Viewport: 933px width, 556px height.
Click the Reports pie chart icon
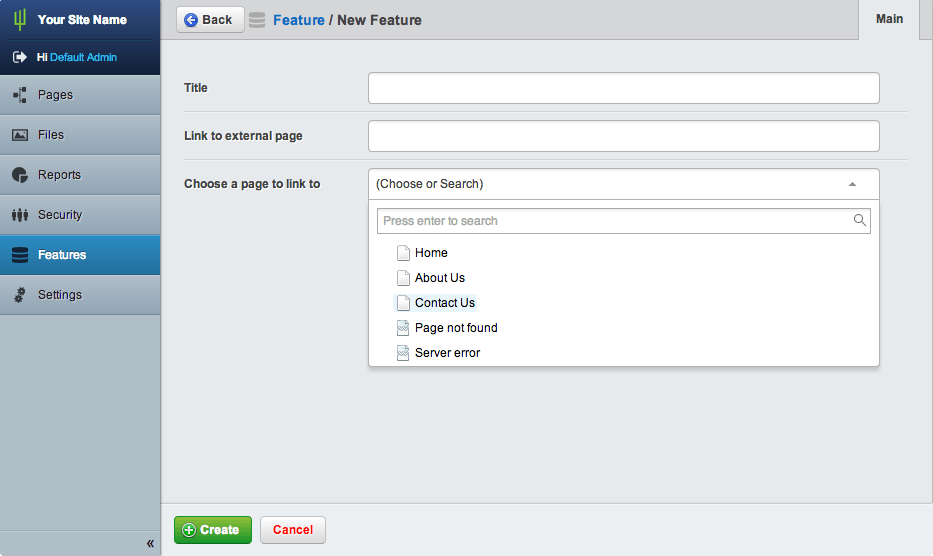pyautogui.click(x=19, y=175)
